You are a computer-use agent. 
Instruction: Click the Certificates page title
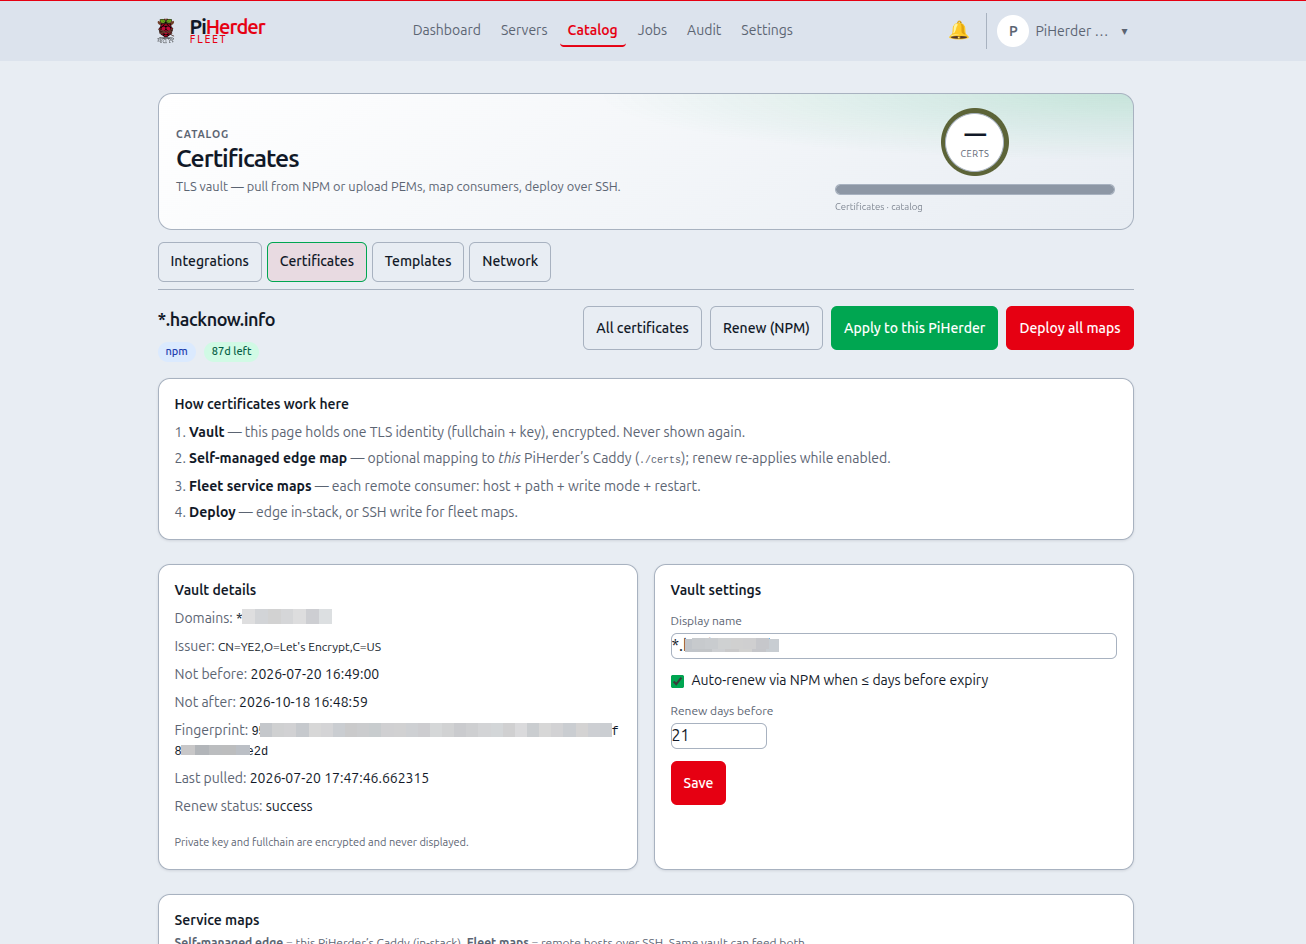click(238, 159)
